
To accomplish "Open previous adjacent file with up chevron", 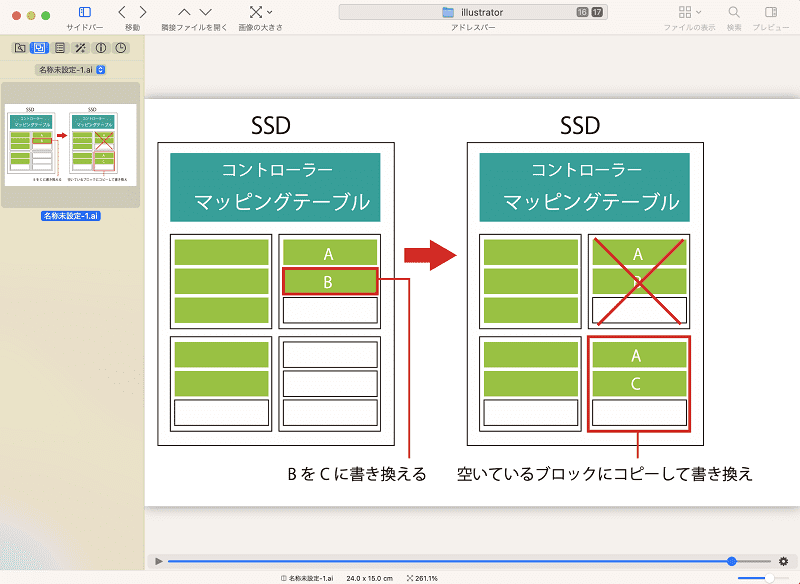I will click(x=184, y=12).
